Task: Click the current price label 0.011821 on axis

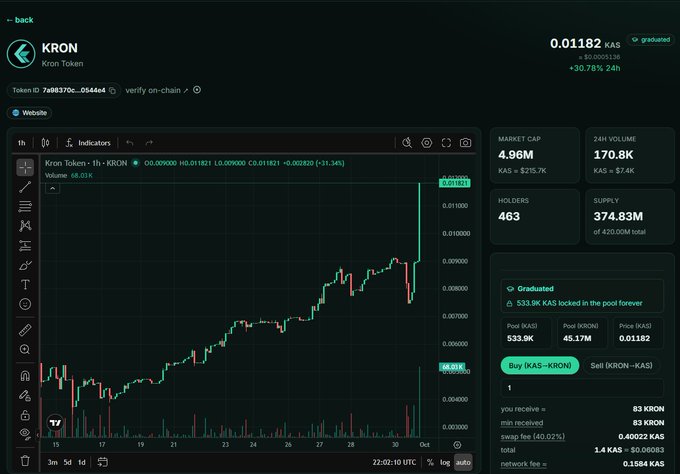Action: 454,183
